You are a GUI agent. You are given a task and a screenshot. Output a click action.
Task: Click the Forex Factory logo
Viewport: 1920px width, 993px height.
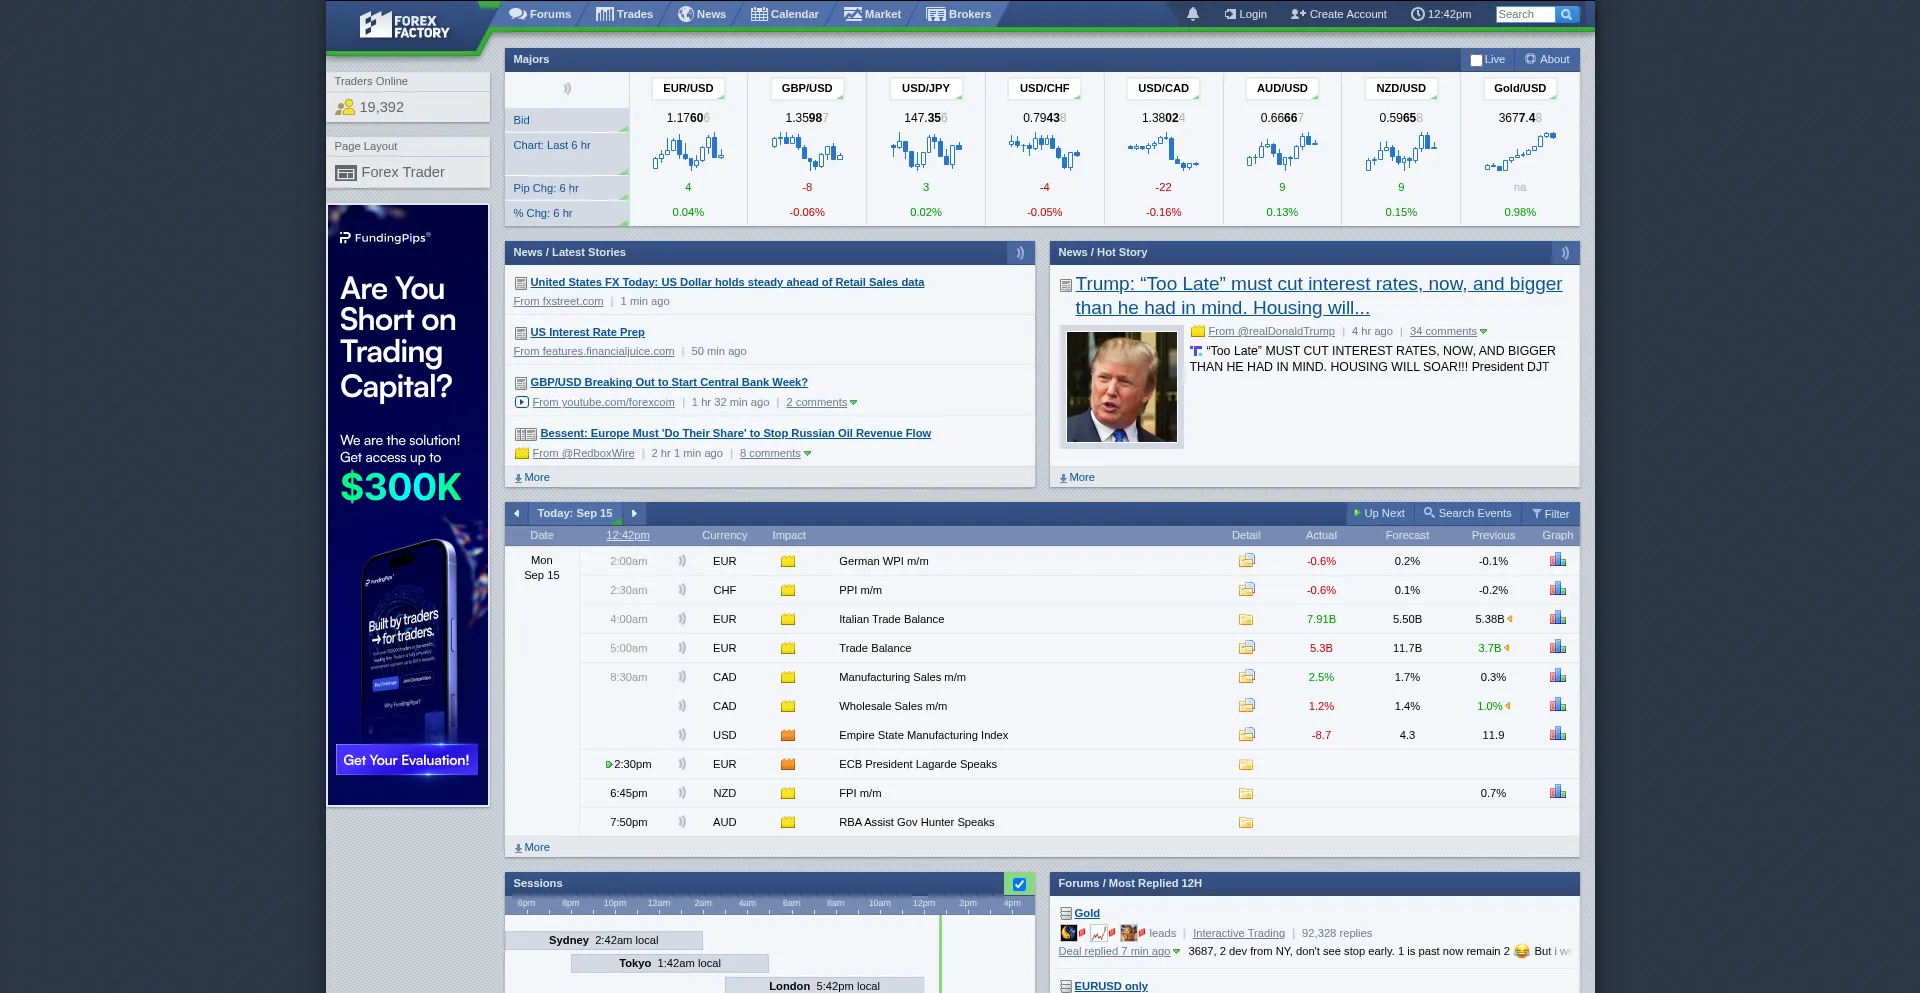(405, 25)
